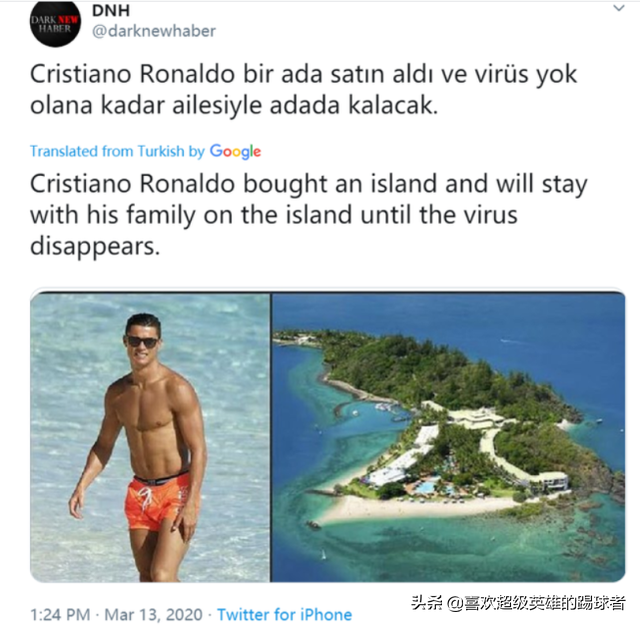640x625 pixels.
Task: Click the resort buildings in island photo
Action: (469, 449)
